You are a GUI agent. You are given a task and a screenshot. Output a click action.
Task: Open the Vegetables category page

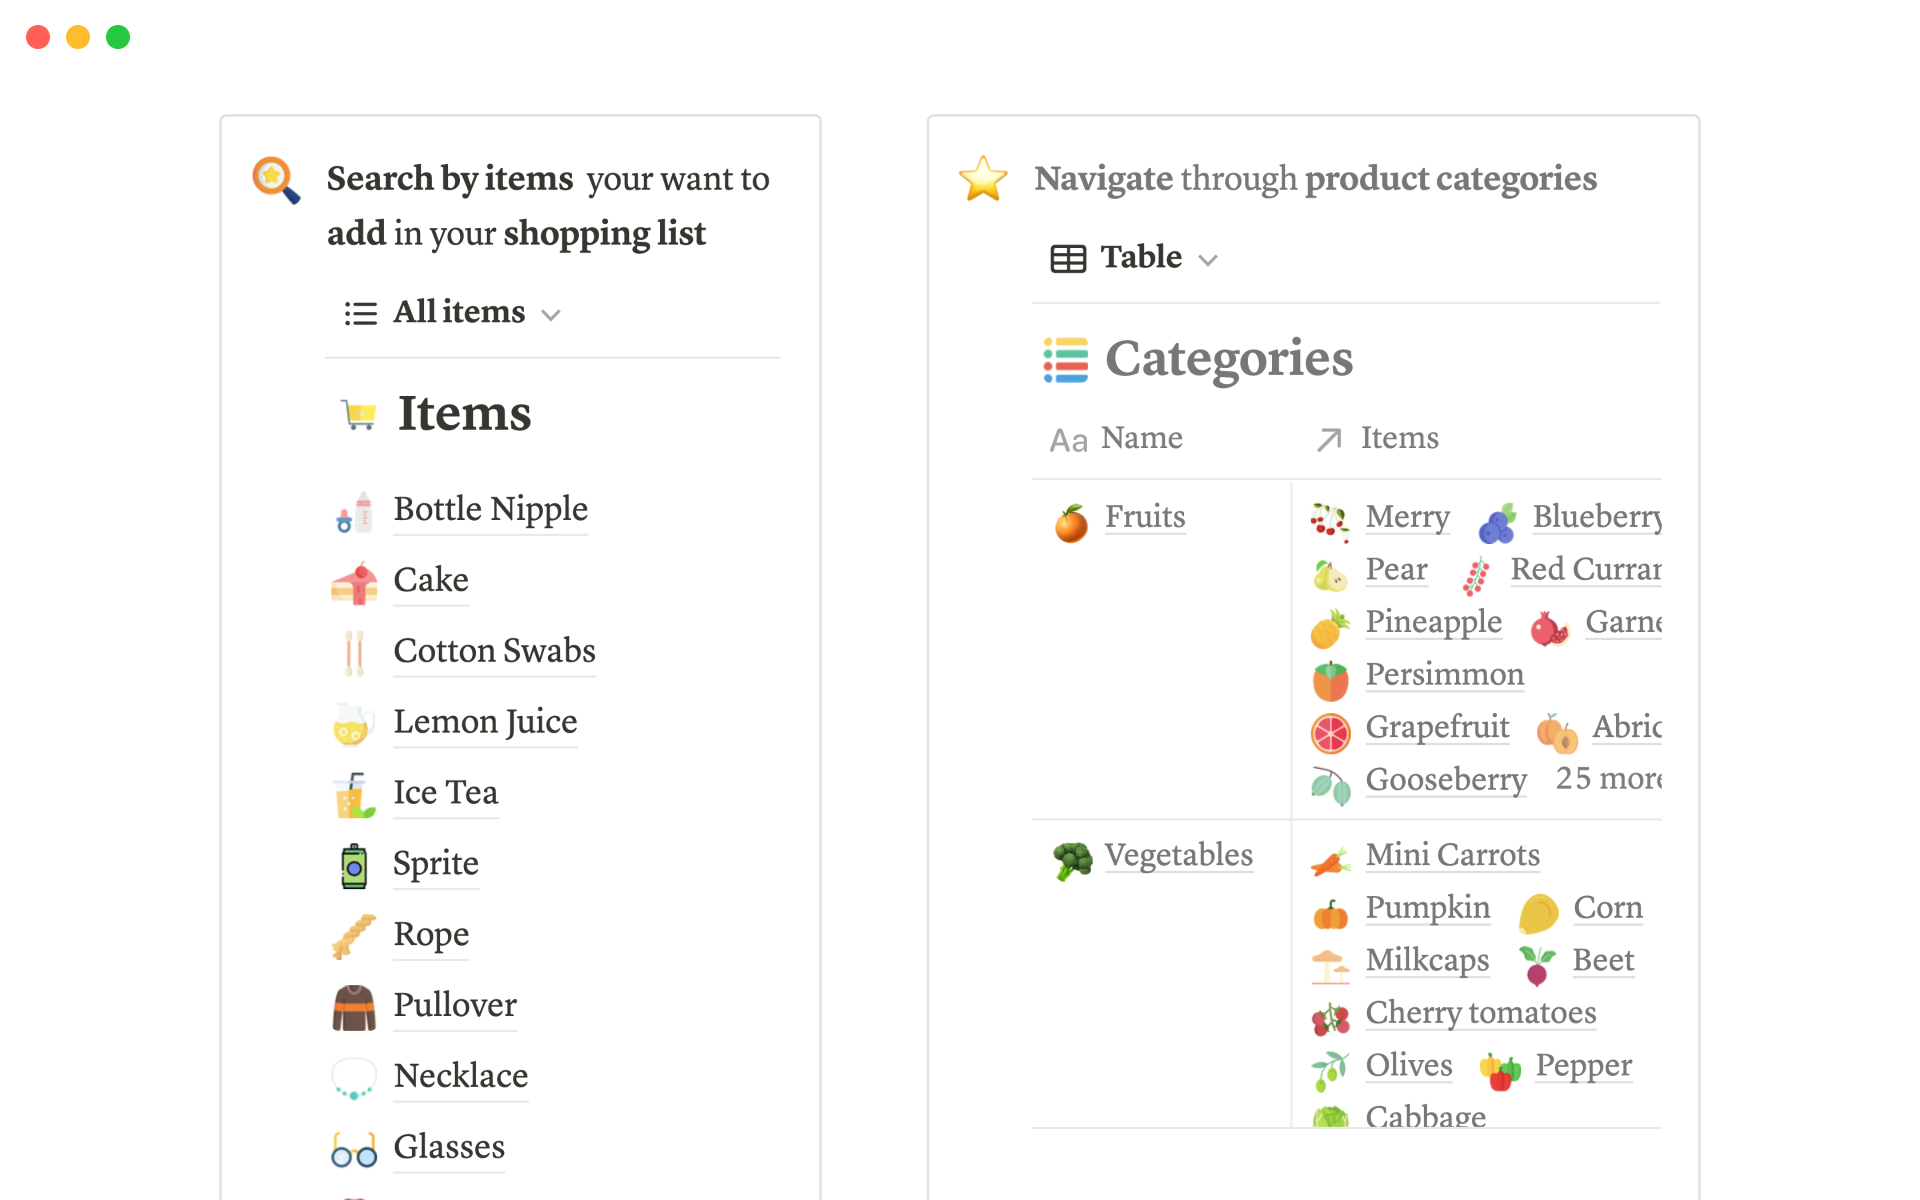tap(1178, 855)
